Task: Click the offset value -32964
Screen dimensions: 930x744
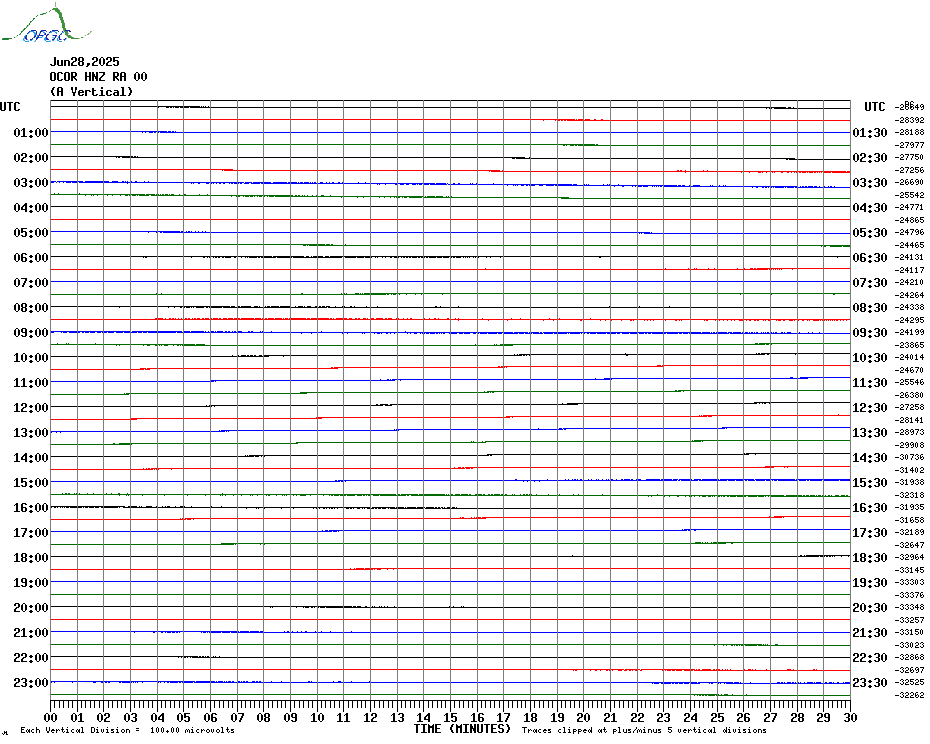Action: (x=910, y=558)
